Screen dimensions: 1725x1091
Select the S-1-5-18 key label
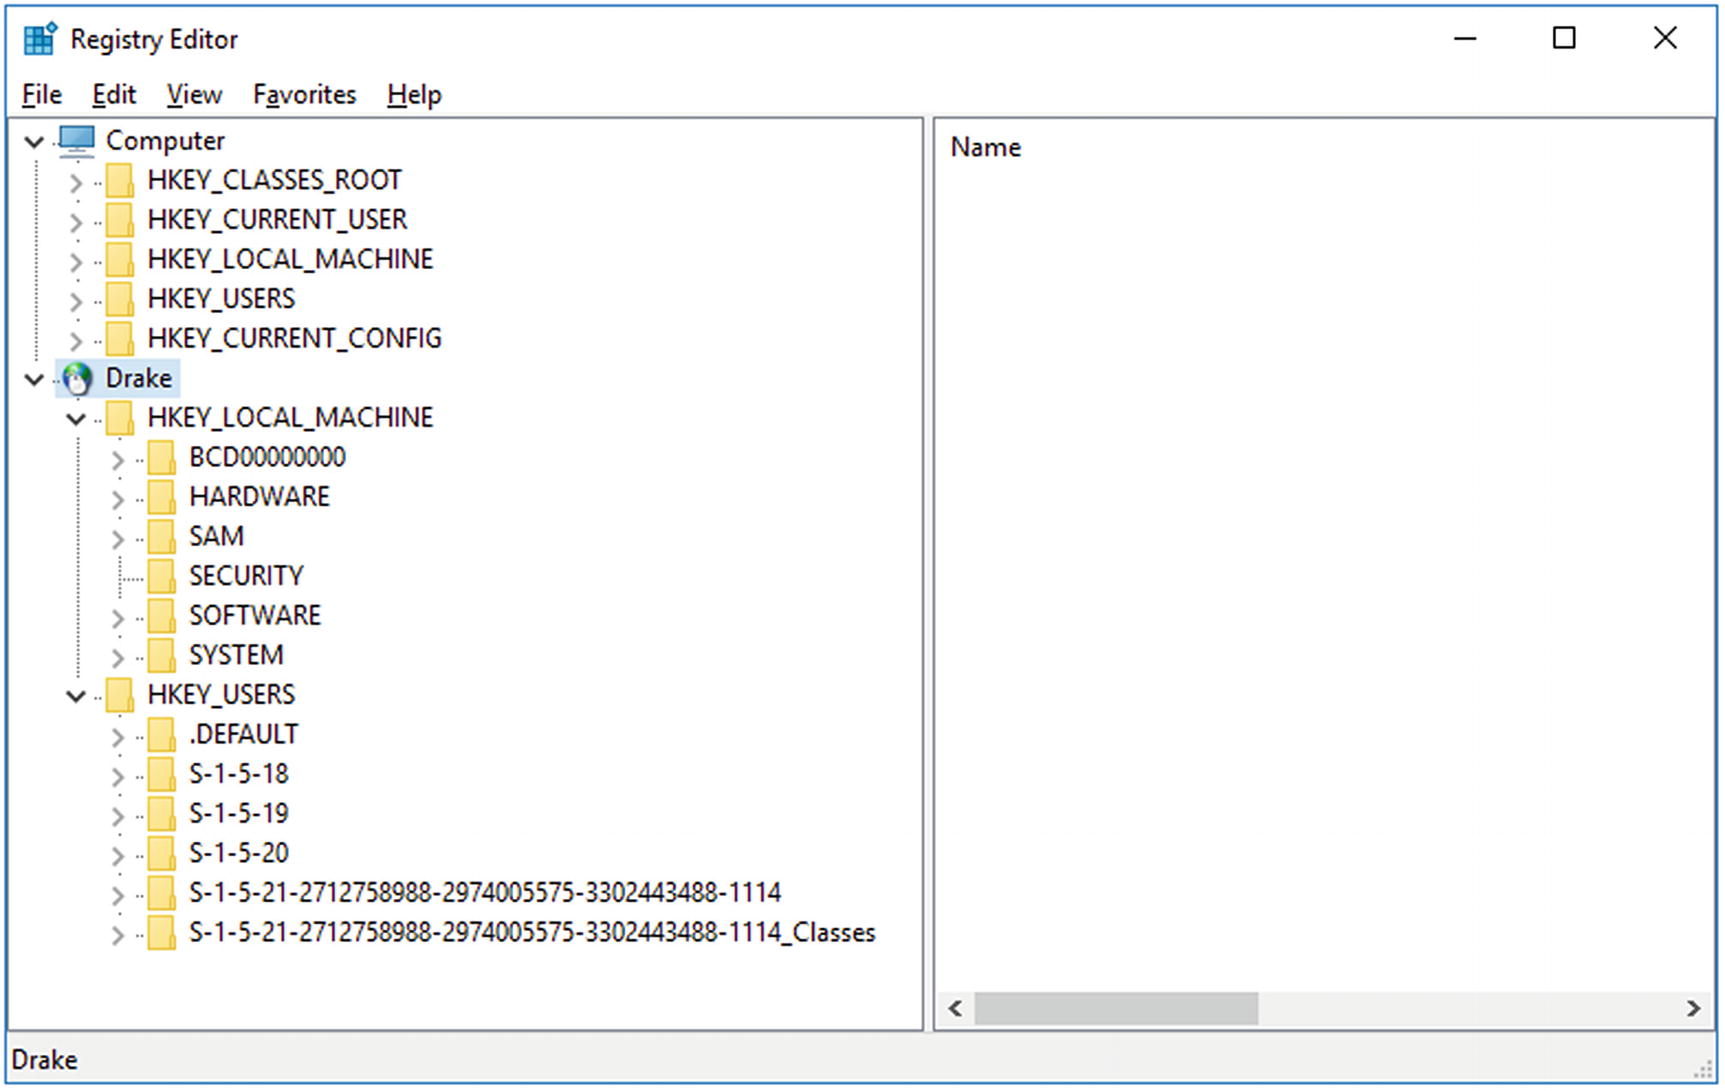239,774
